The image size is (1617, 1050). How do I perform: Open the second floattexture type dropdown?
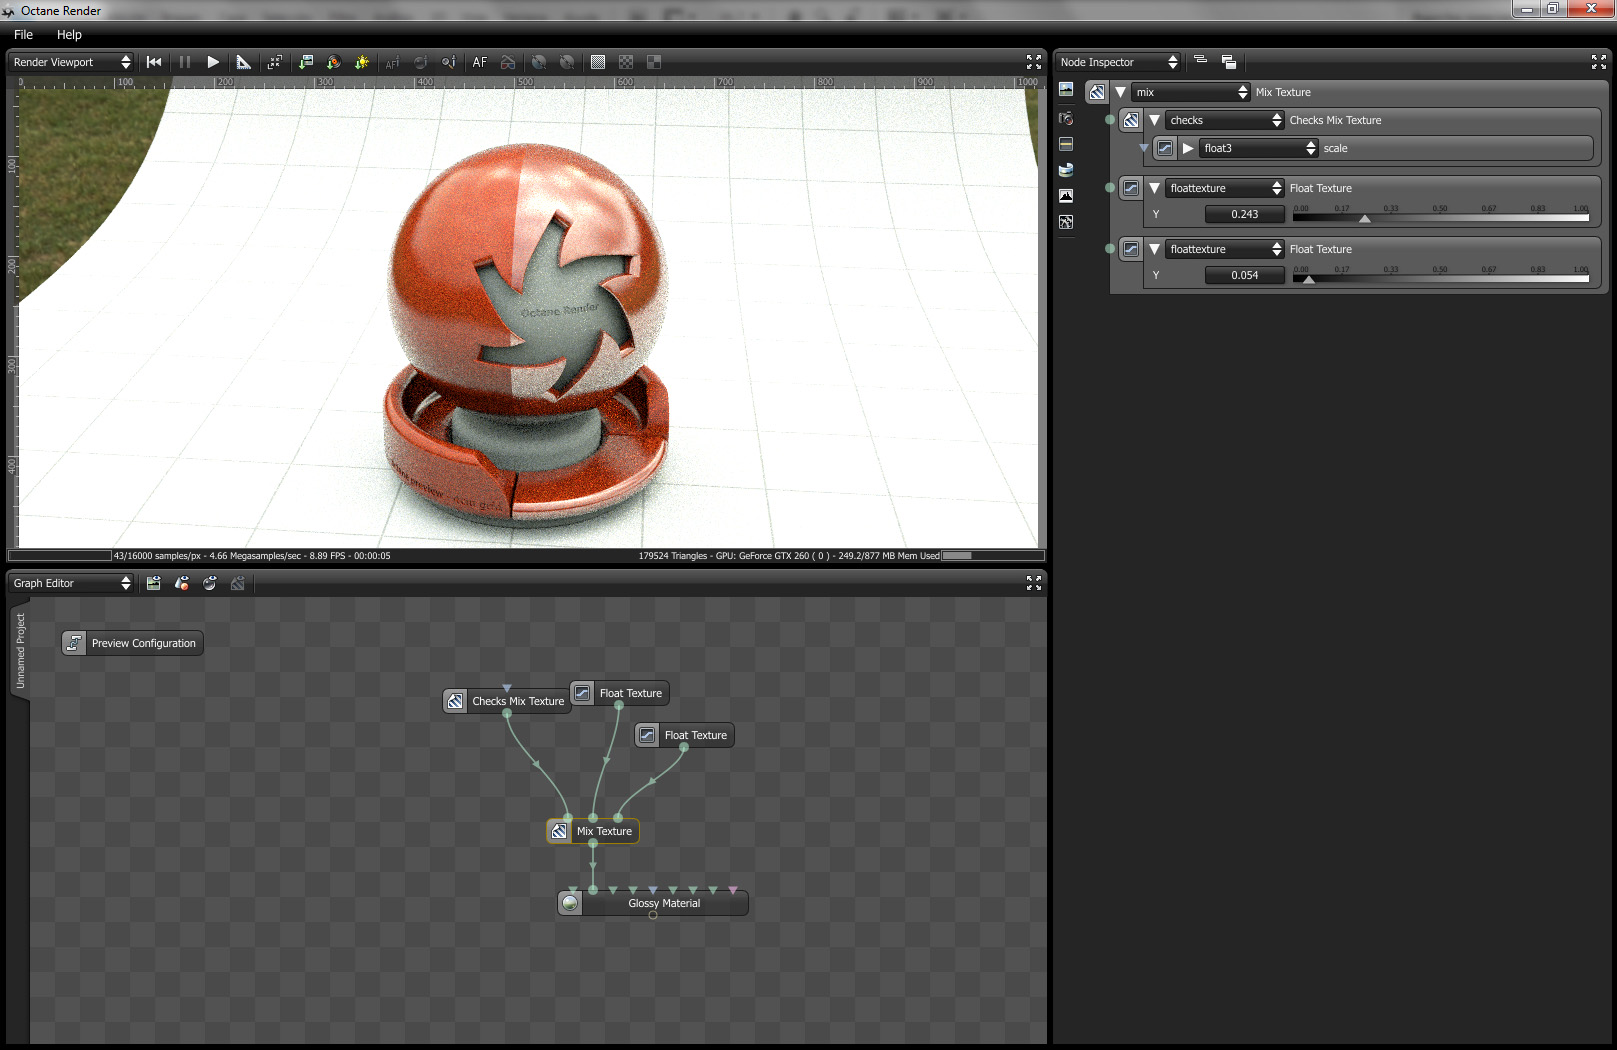click(x=1225, y=249)
